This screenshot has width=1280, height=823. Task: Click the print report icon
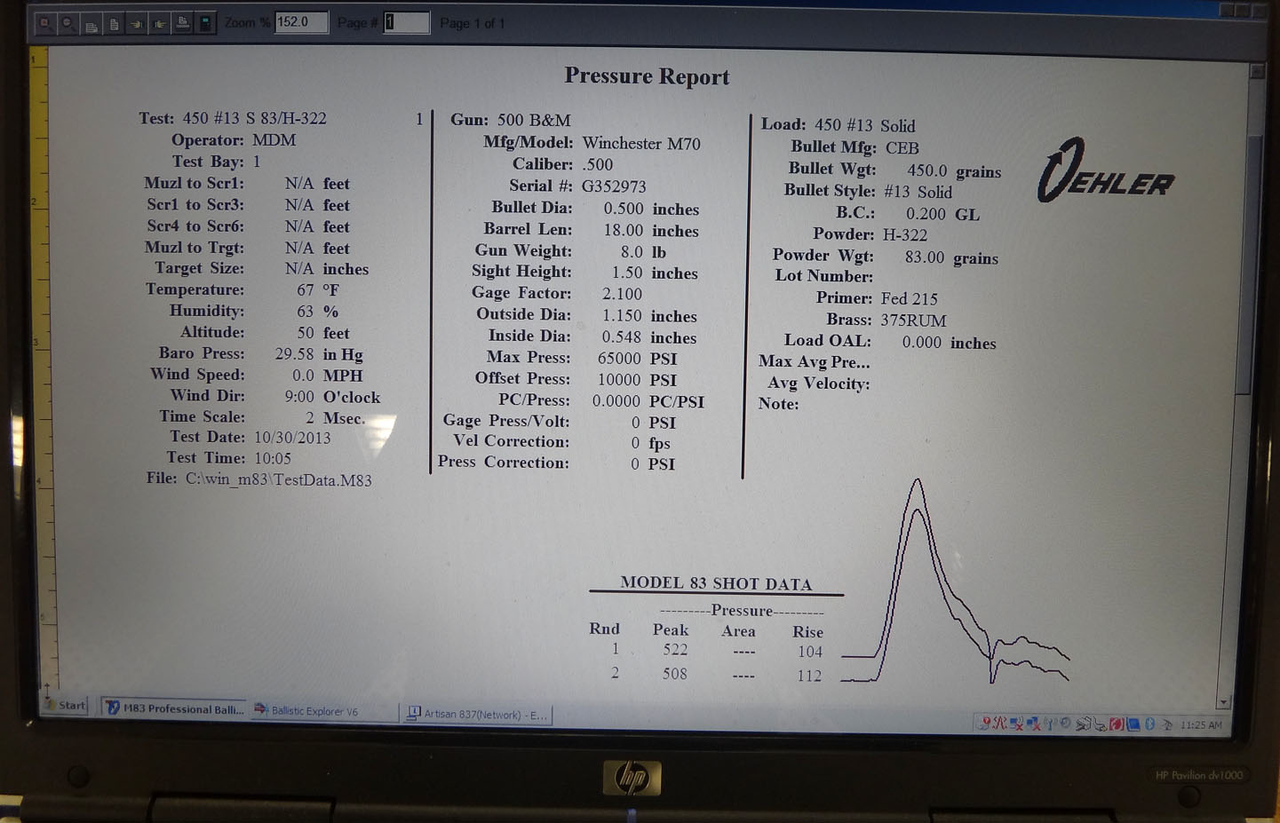point(182,23)
